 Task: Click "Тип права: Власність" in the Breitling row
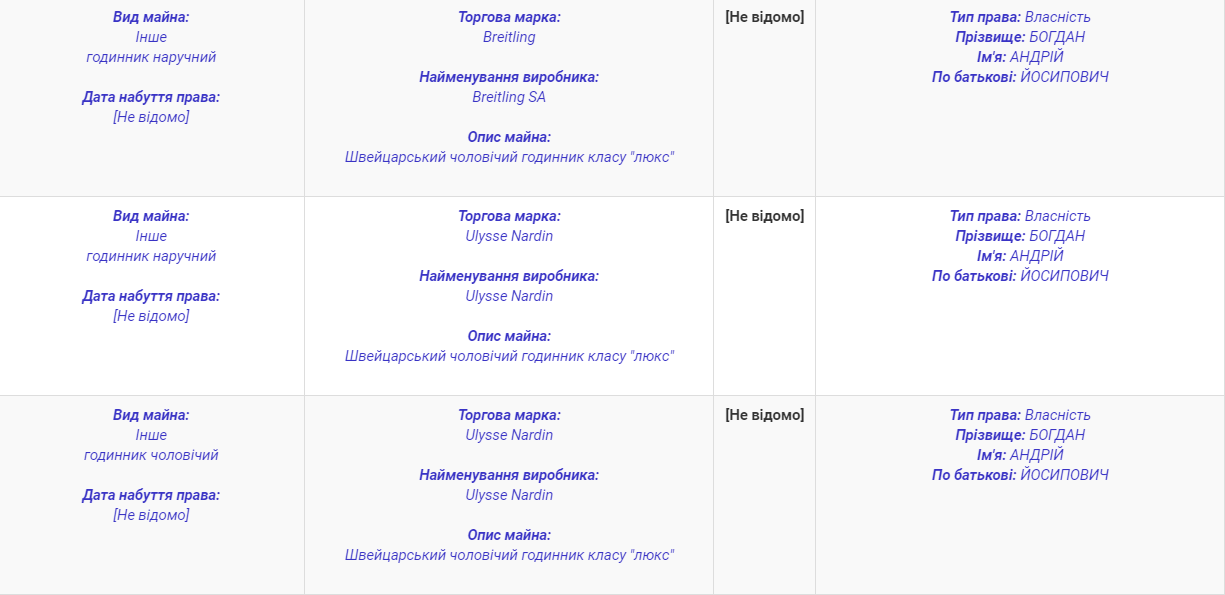tap(1020, 17)
